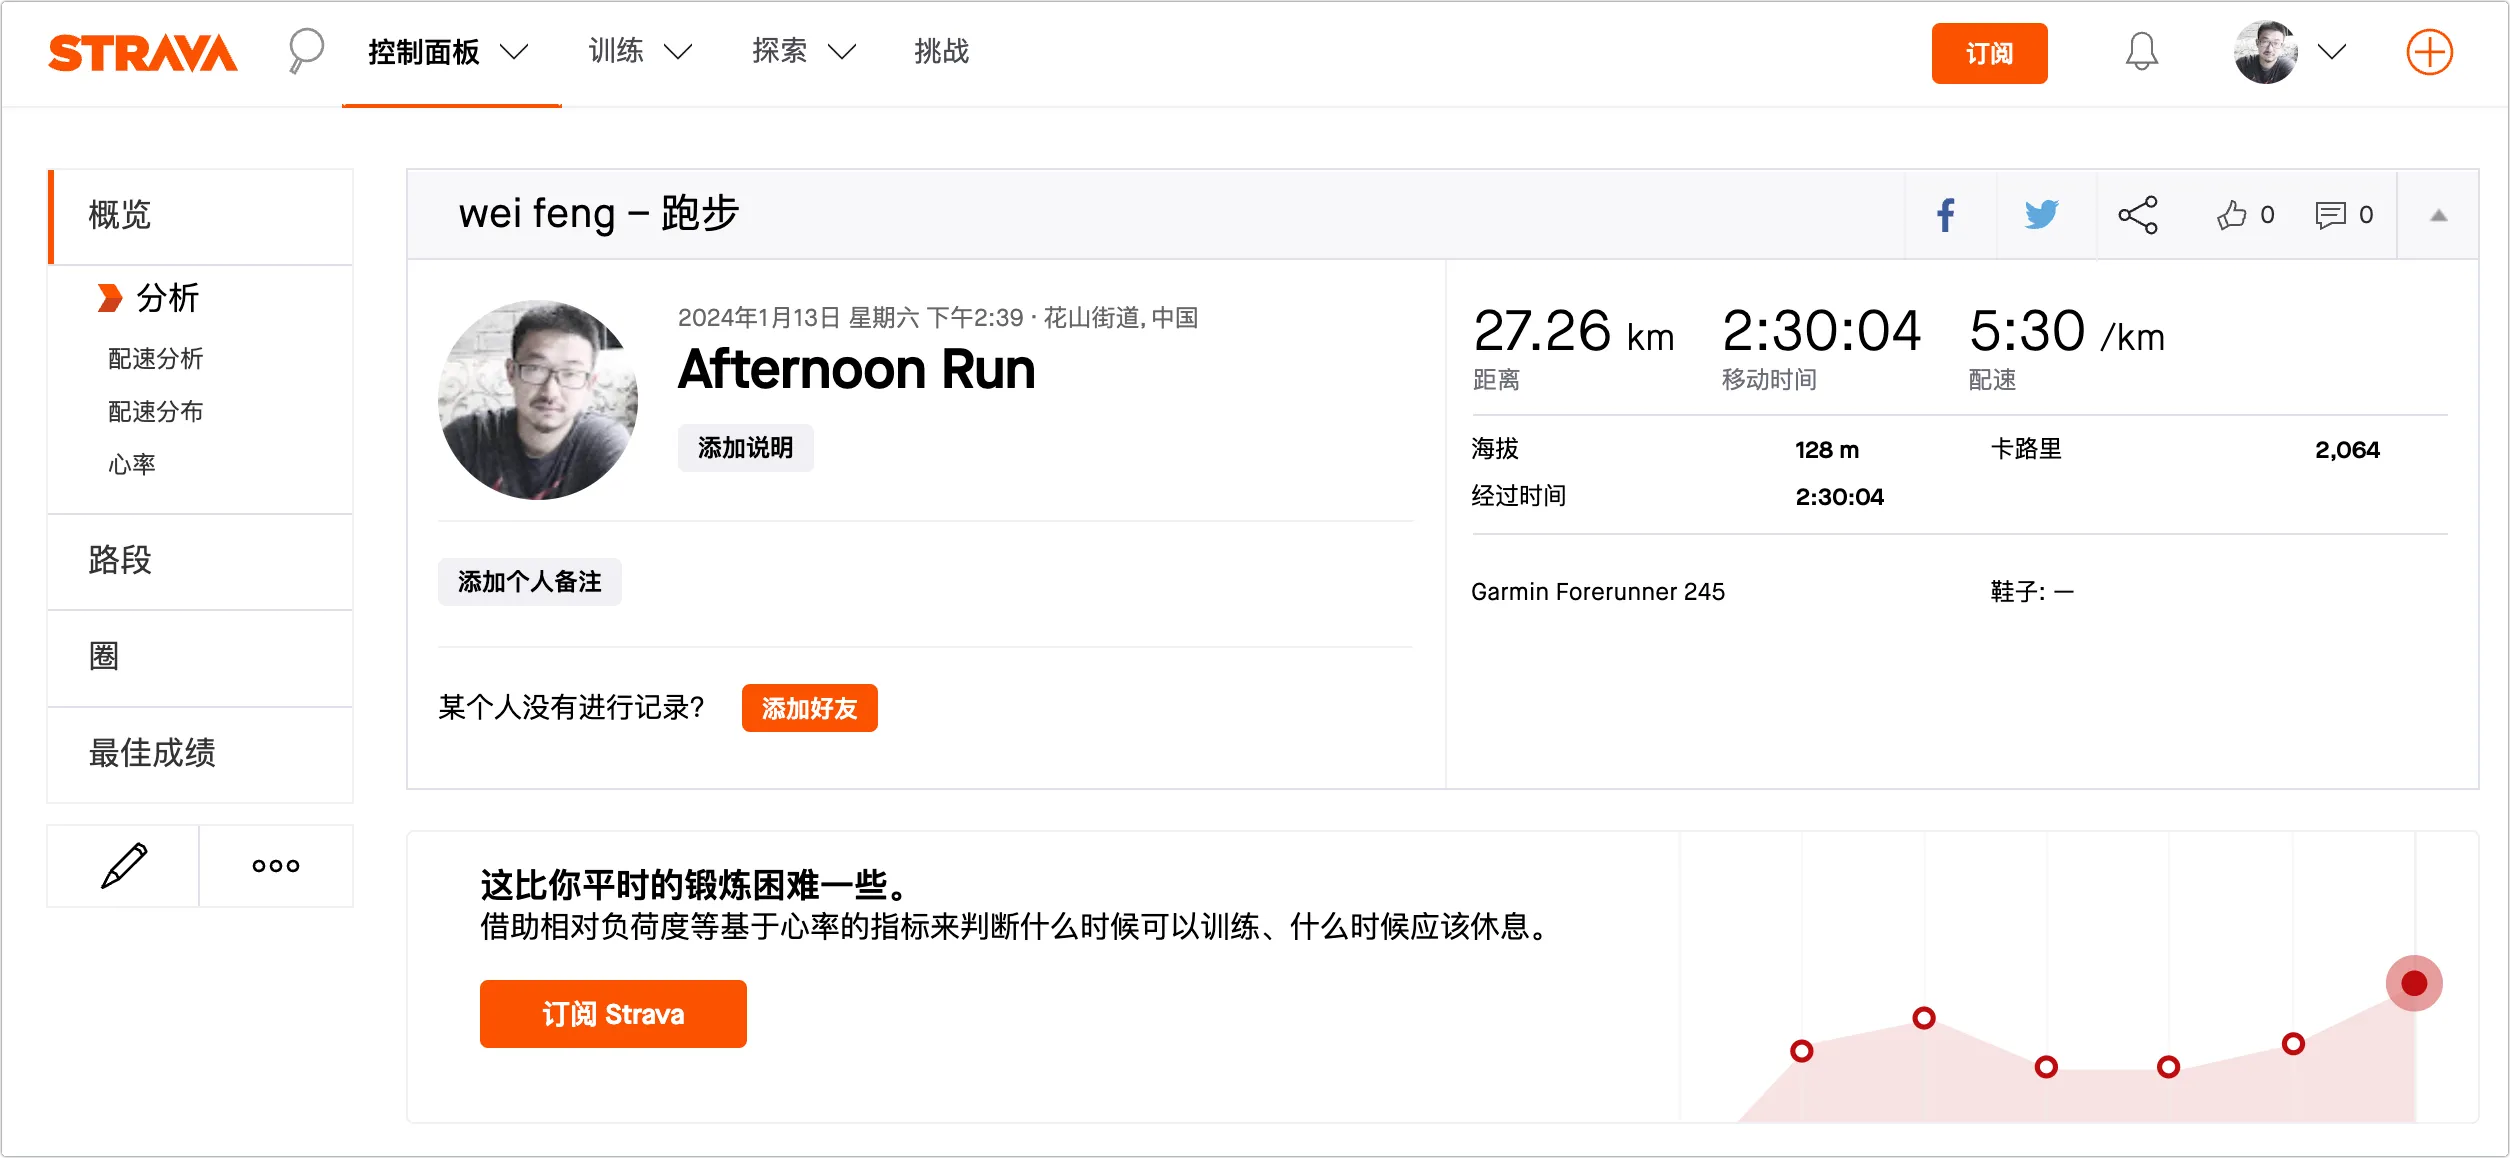Click the search magnifier icon
2510x1158 pixels.
pos(305,50)
